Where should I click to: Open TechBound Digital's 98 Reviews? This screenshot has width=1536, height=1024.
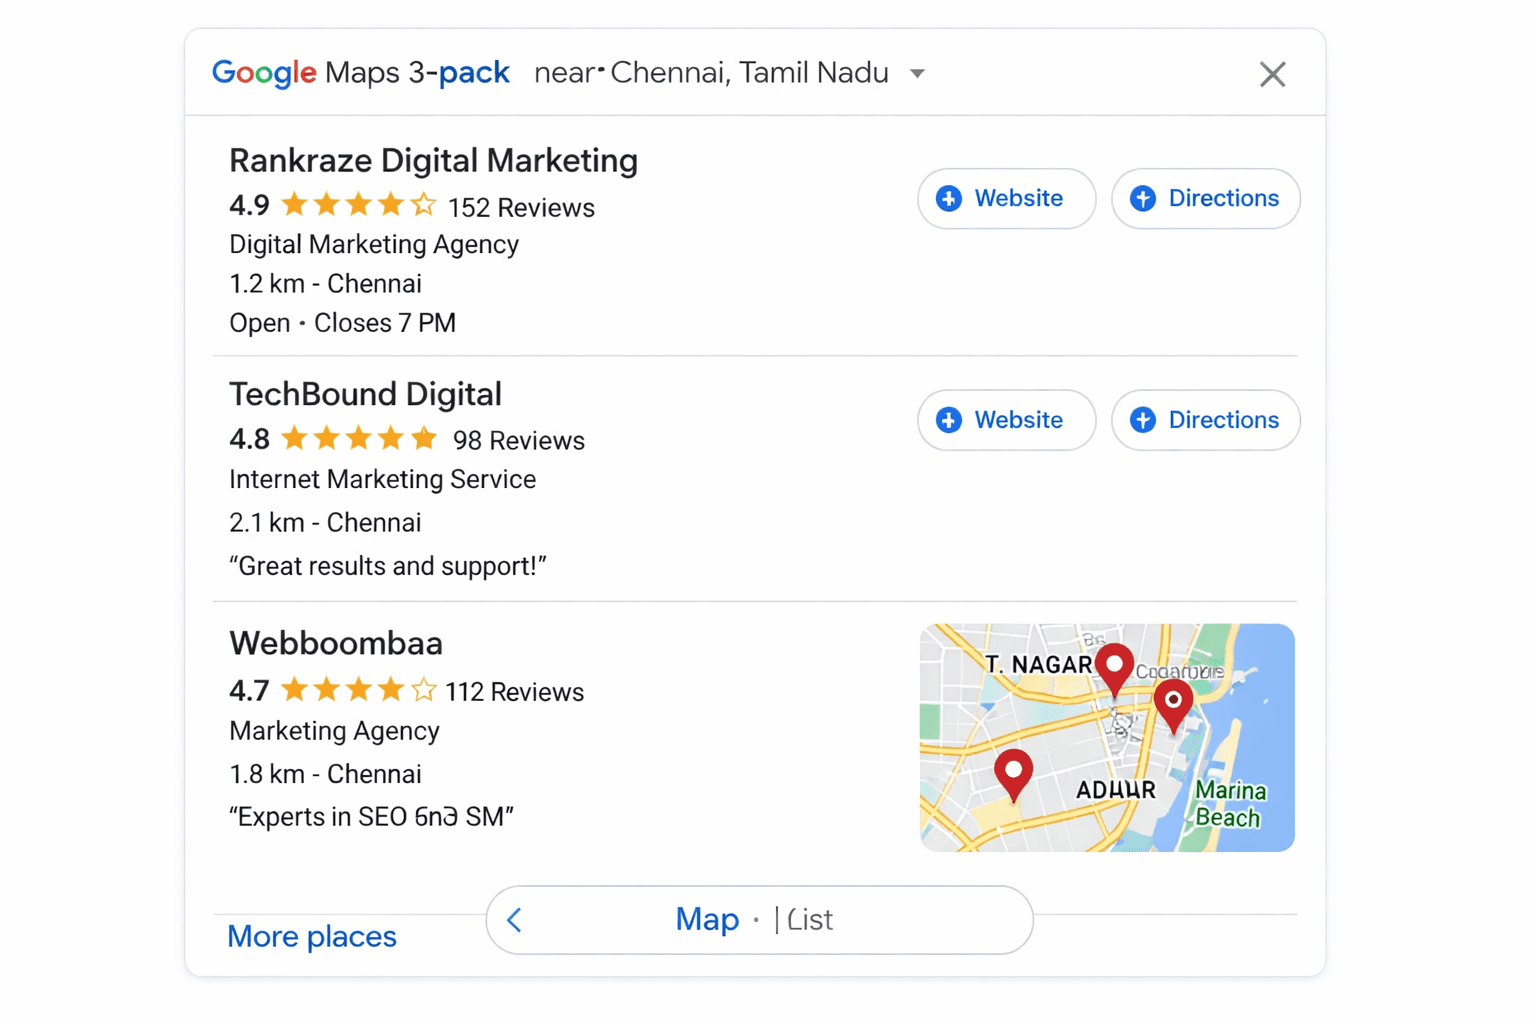(x=518, y=440)
